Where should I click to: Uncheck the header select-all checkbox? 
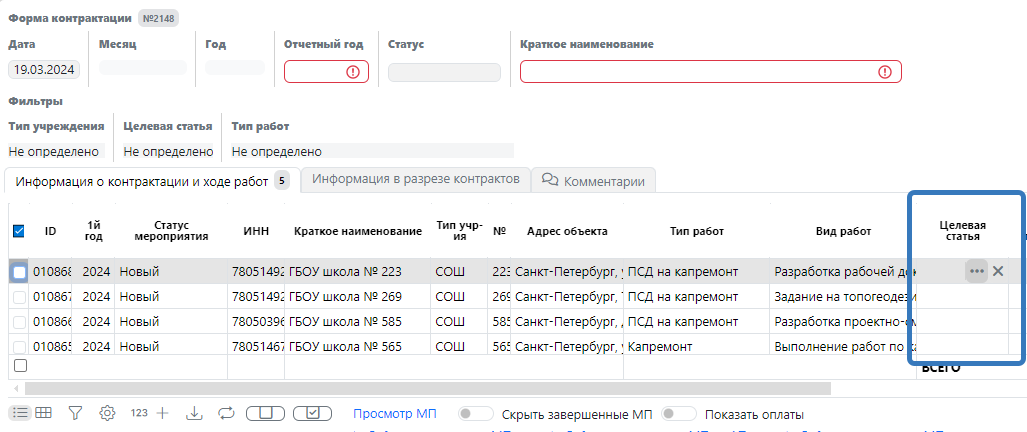pos(19,232)
